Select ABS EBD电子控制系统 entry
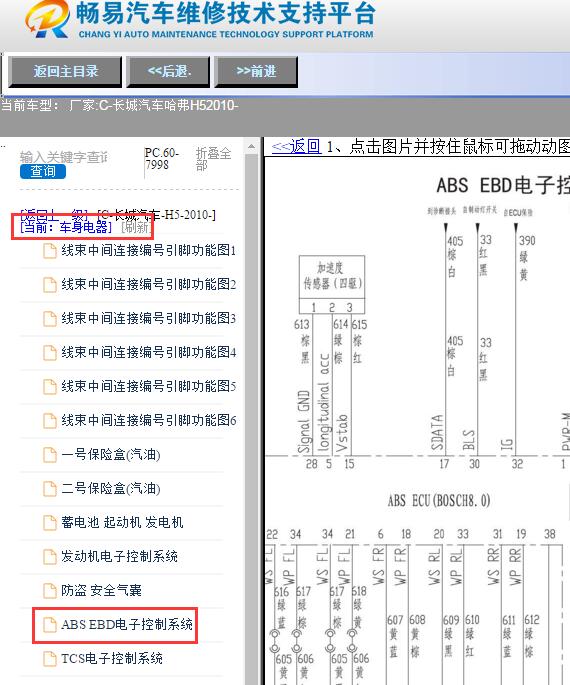 pos(127,624)
